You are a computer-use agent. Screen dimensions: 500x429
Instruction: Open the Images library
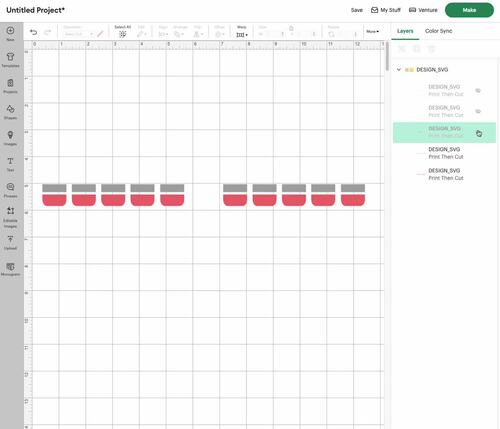point(10,138)
